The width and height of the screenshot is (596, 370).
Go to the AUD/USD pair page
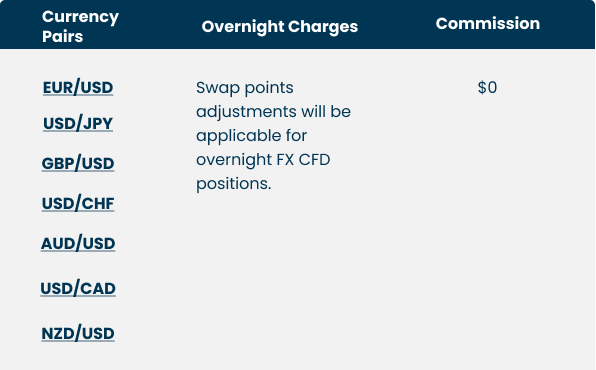click(78, 243)
